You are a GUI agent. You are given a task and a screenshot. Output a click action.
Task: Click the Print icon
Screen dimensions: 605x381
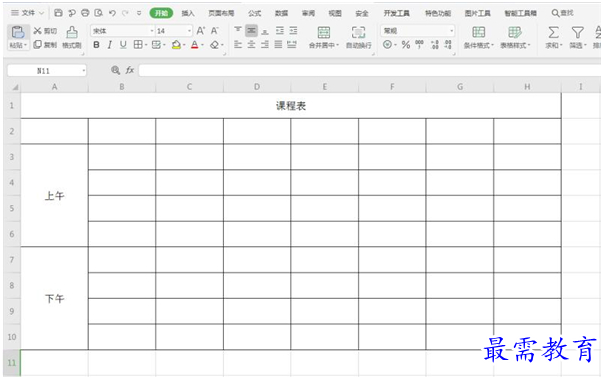point(85,13)
